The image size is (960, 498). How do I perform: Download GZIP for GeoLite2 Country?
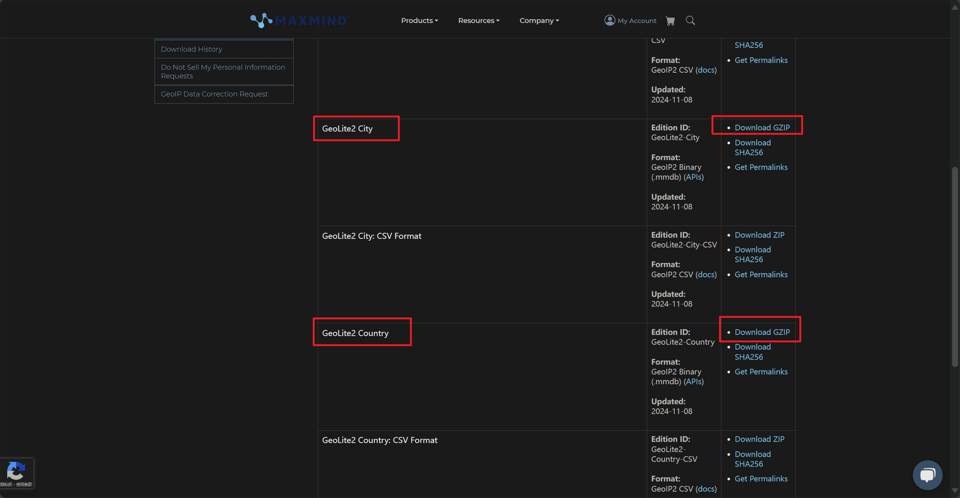point(762,332)
